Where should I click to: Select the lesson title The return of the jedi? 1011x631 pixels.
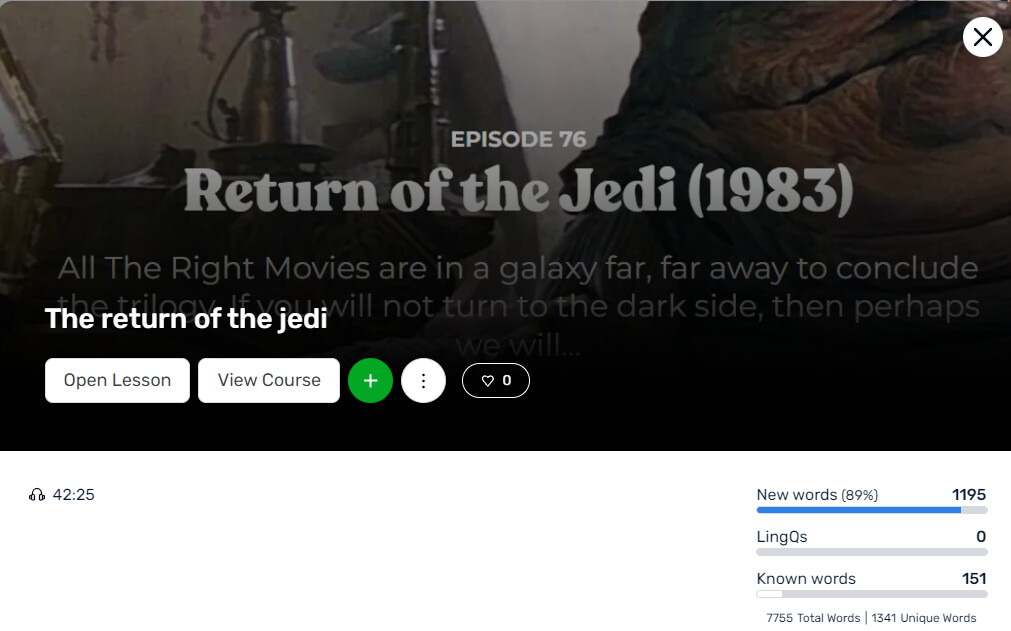pos(186,319)
